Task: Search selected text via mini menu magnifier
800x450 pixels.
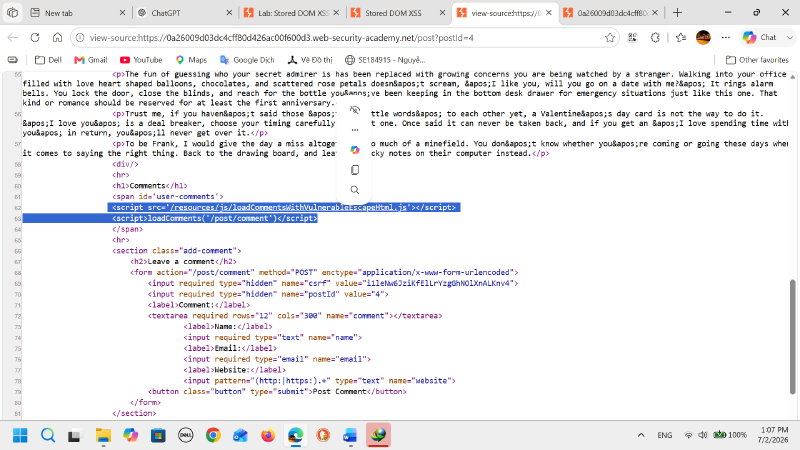Action: click(355, 190)
